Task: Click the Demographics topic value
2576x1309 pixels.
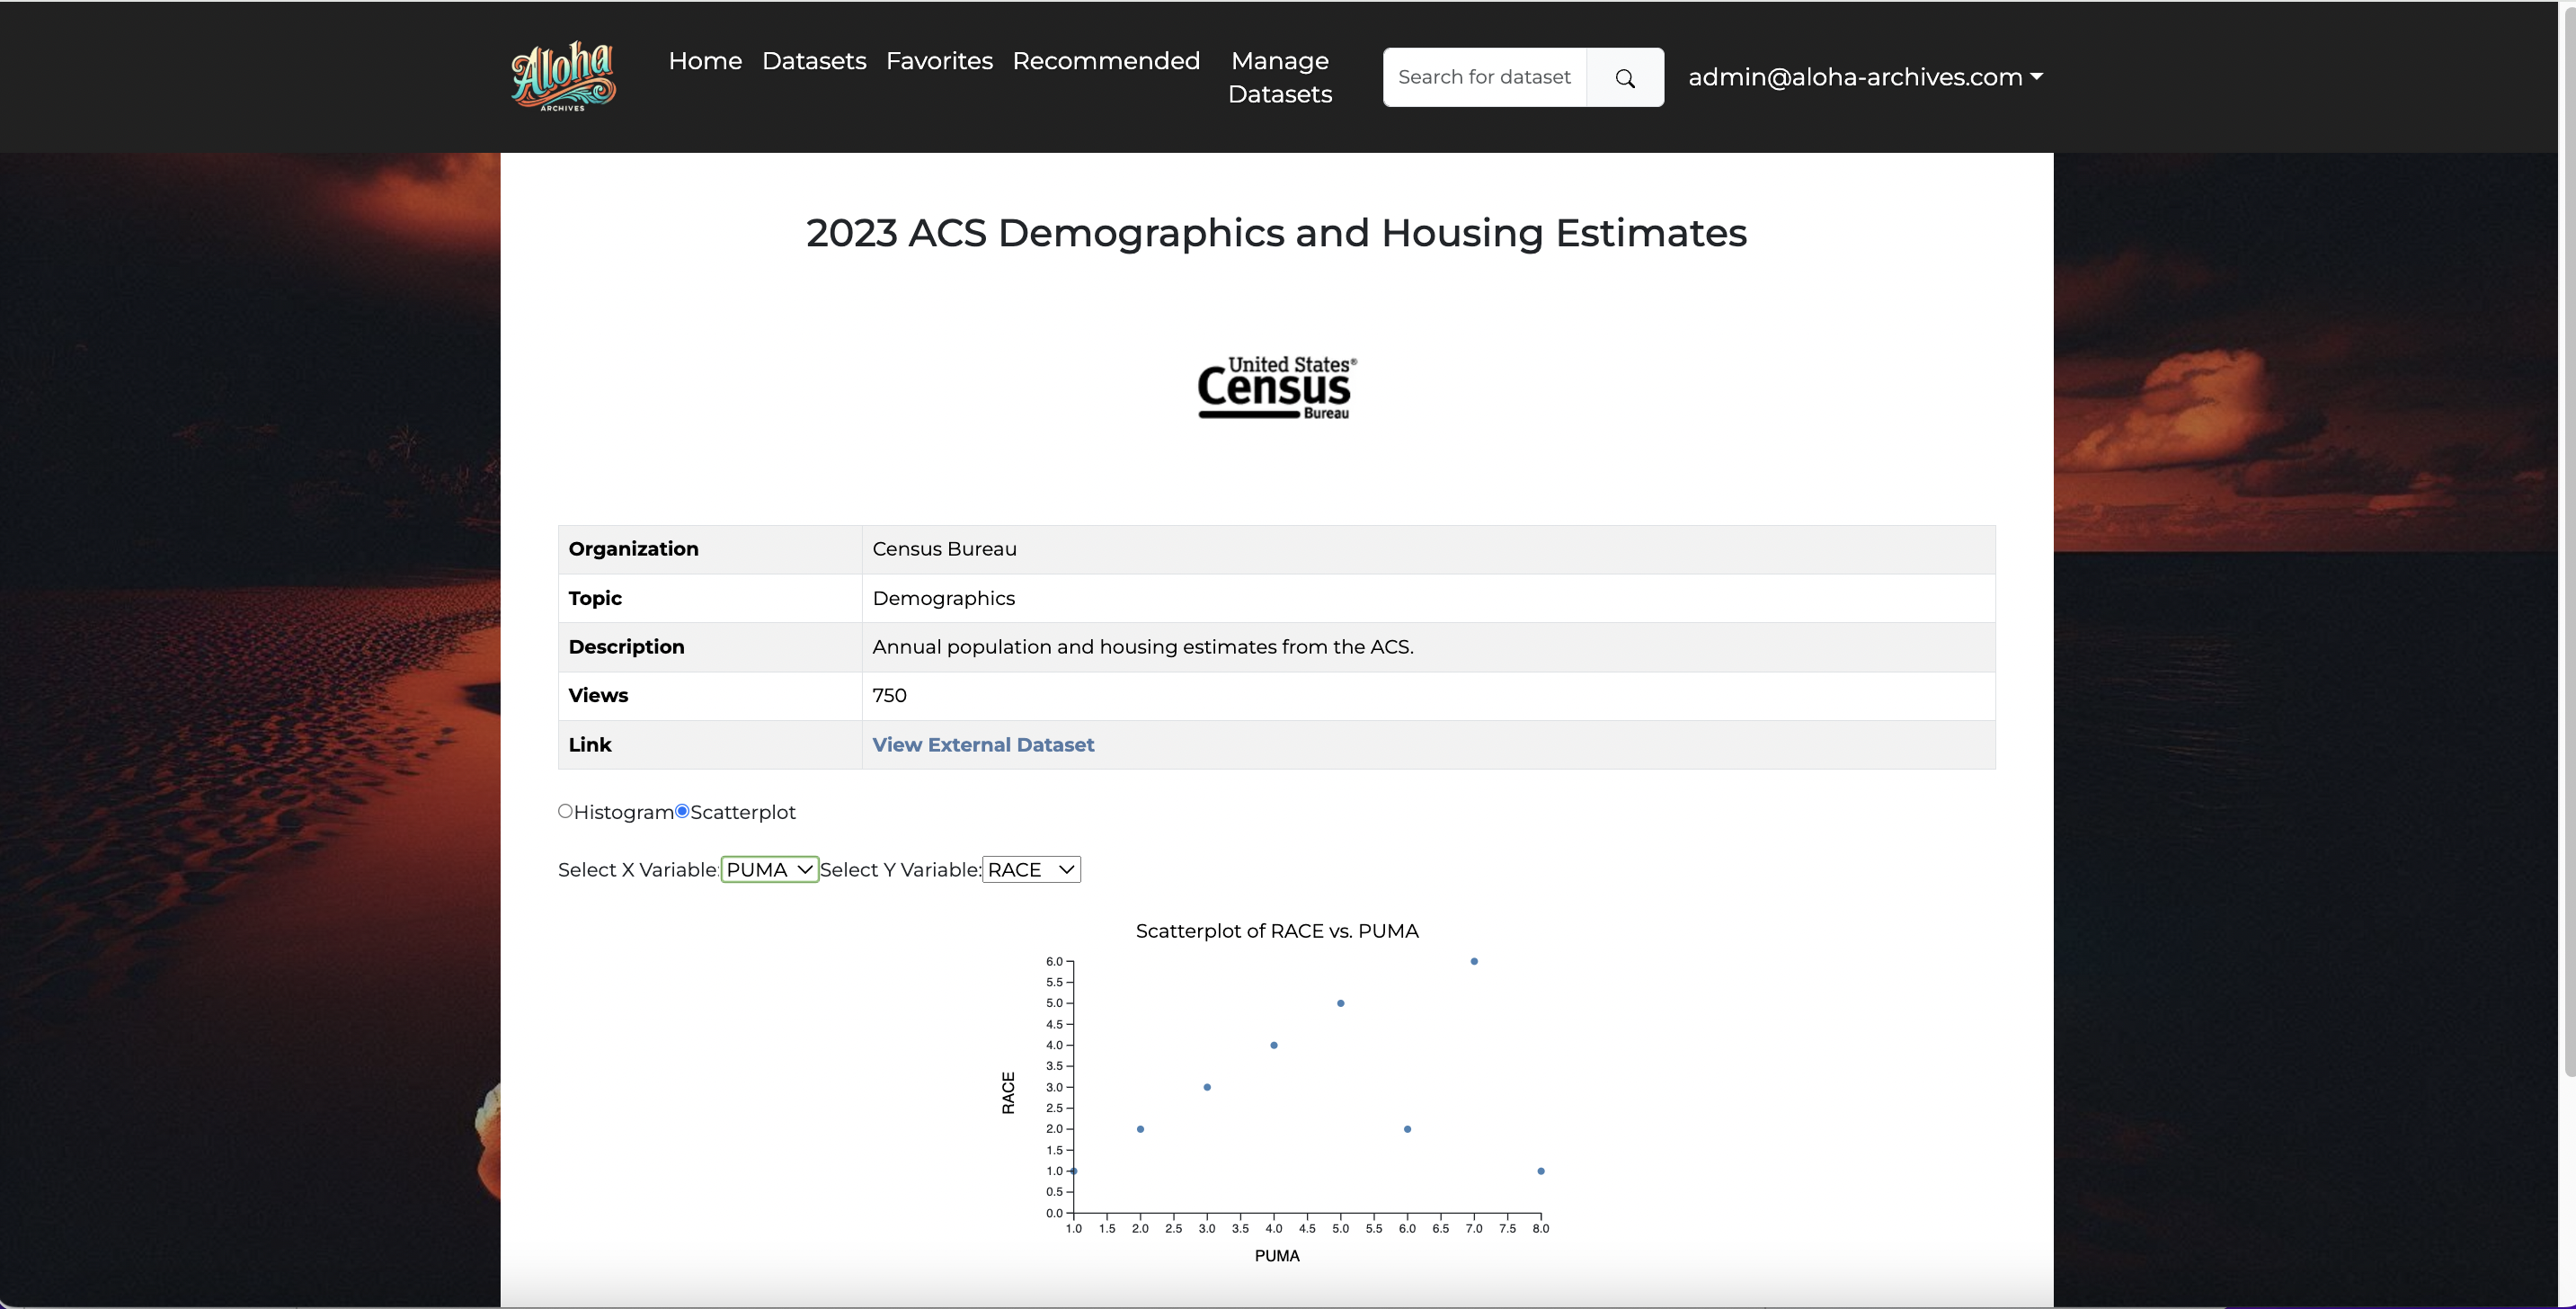Action: point(943,598)
